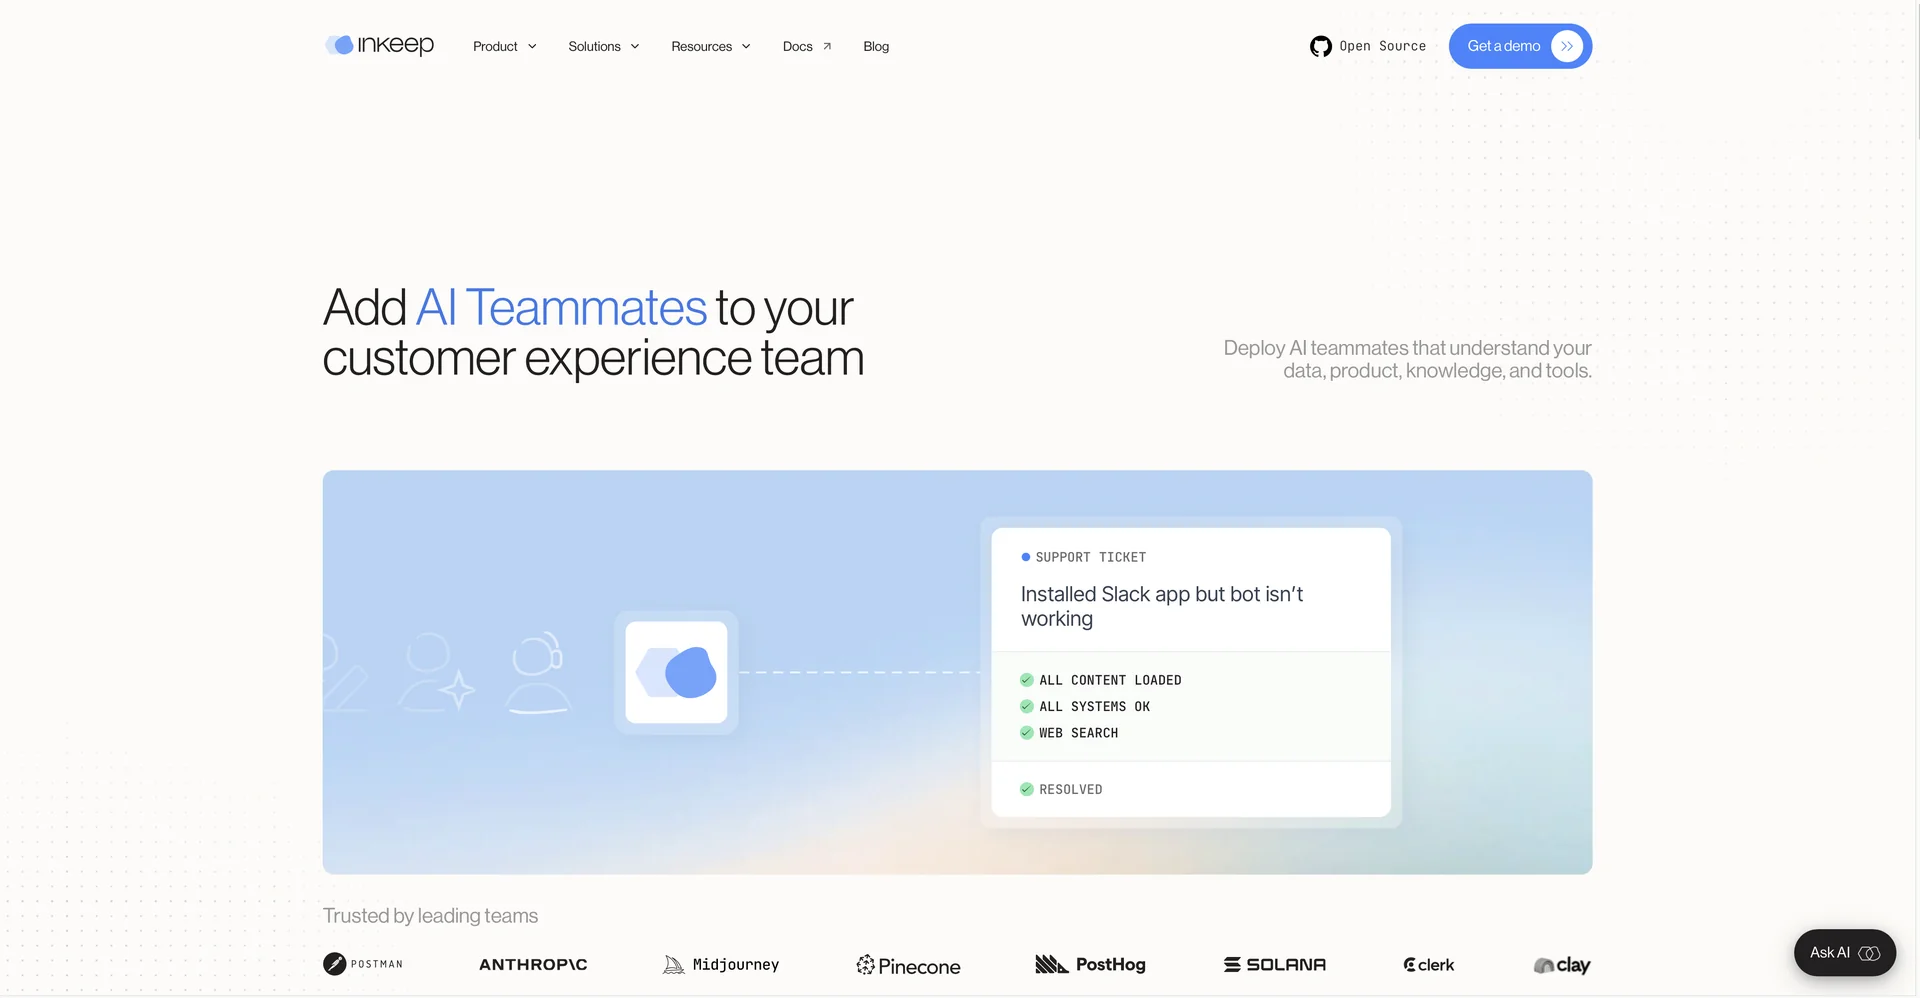Expand the Product dropdown menu
Viewport: 1920px width, 998px height.
pos(505,46)
